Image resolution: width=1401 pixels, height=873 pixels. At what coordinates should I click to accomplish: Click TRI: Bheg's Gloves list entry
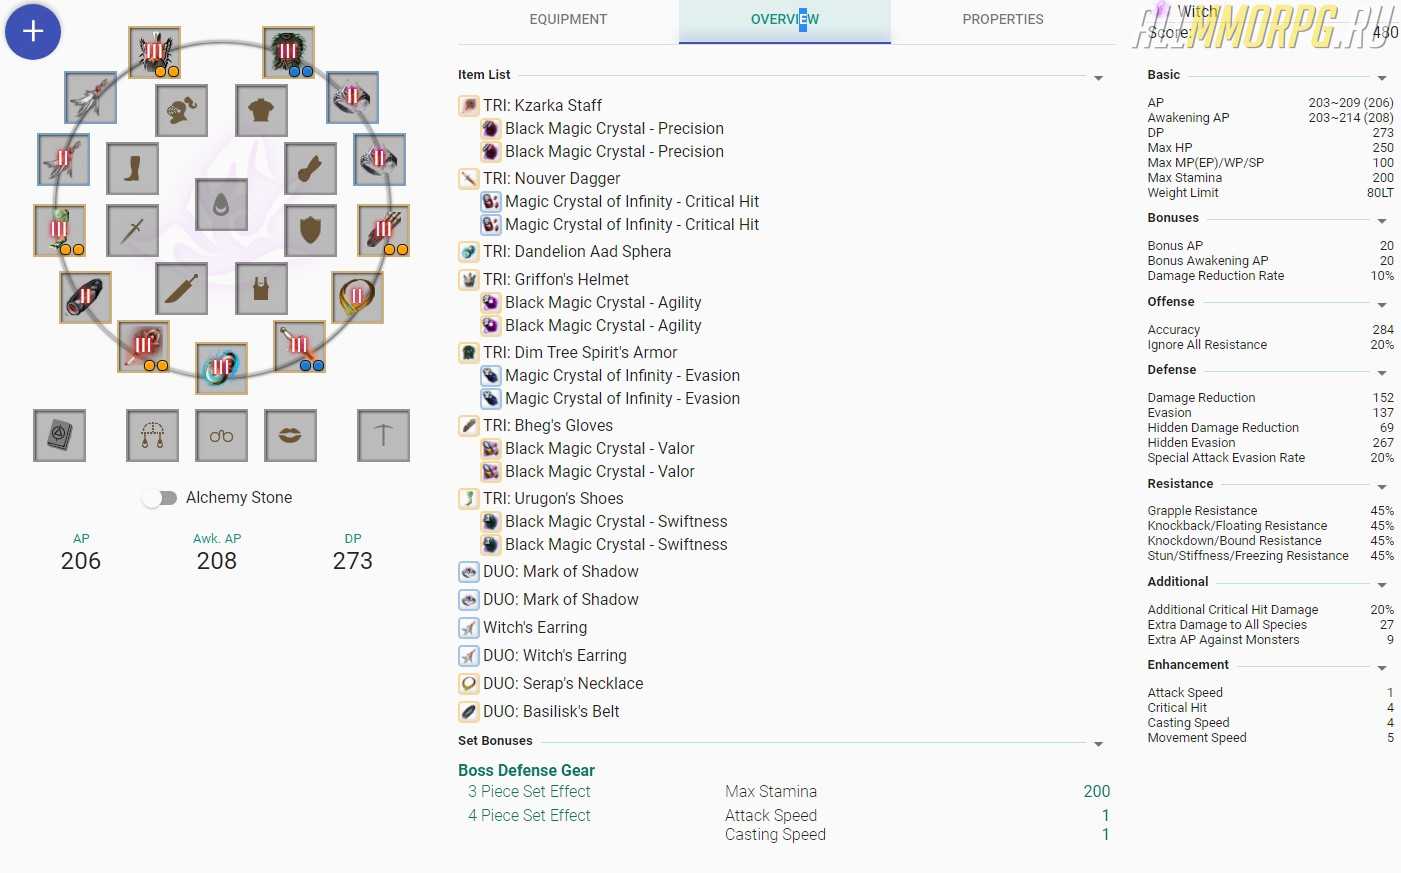click(x=548, y=425)
